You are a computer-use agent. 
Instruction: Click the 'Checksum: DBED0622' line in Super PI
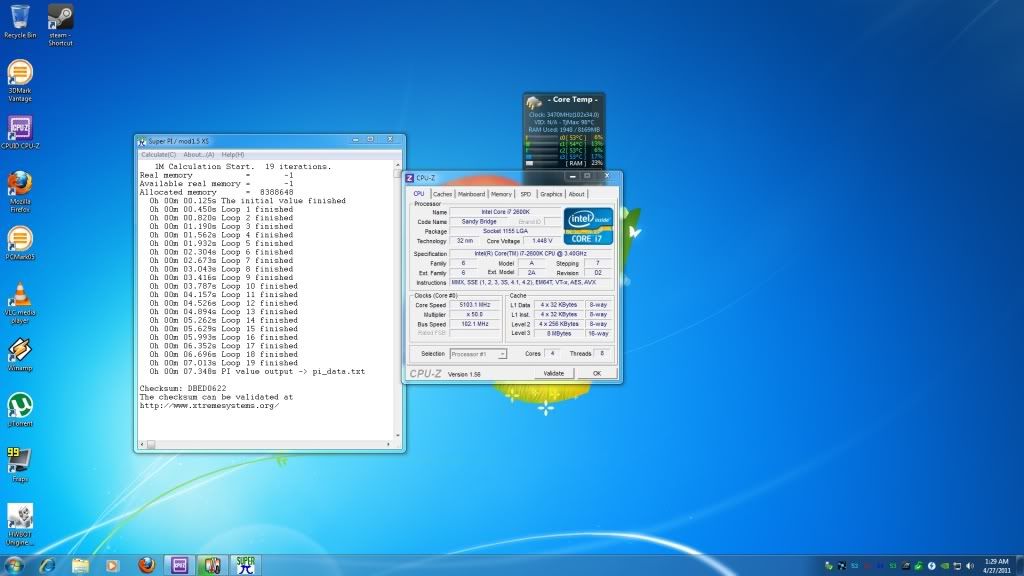pos(183,389)
